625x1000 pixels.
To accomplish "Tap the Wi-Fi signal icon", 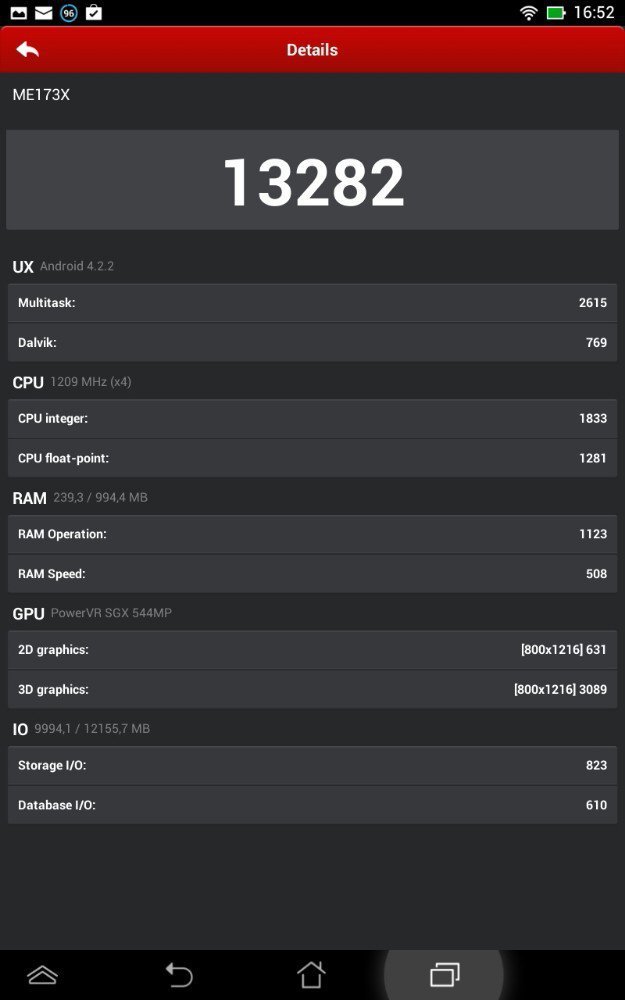I will 529,13.
